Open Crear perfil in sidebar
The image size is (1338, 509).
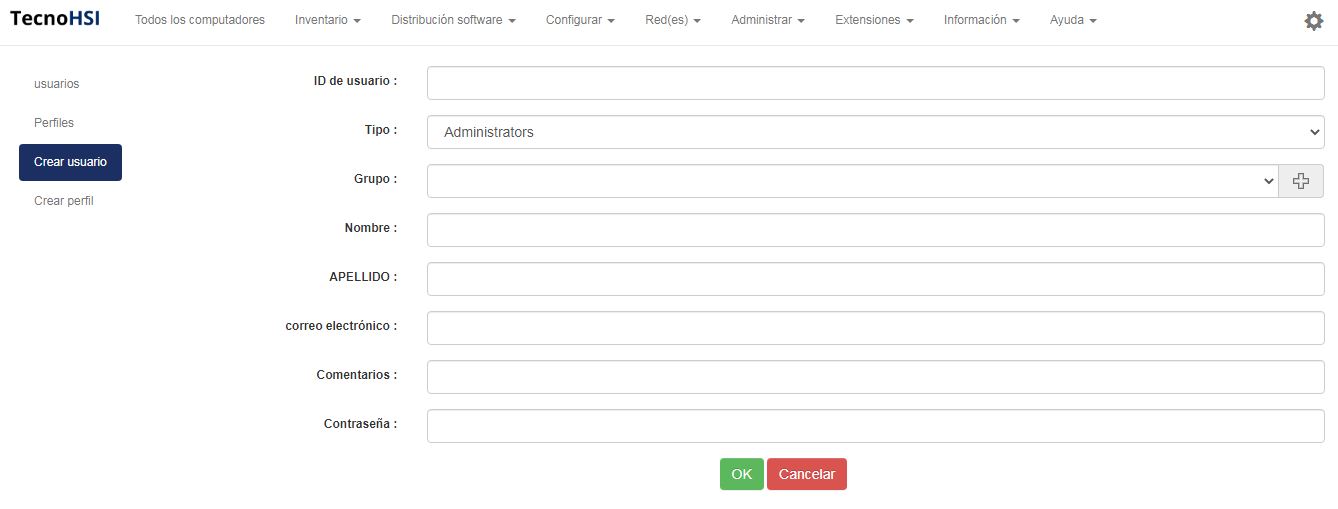64,201
